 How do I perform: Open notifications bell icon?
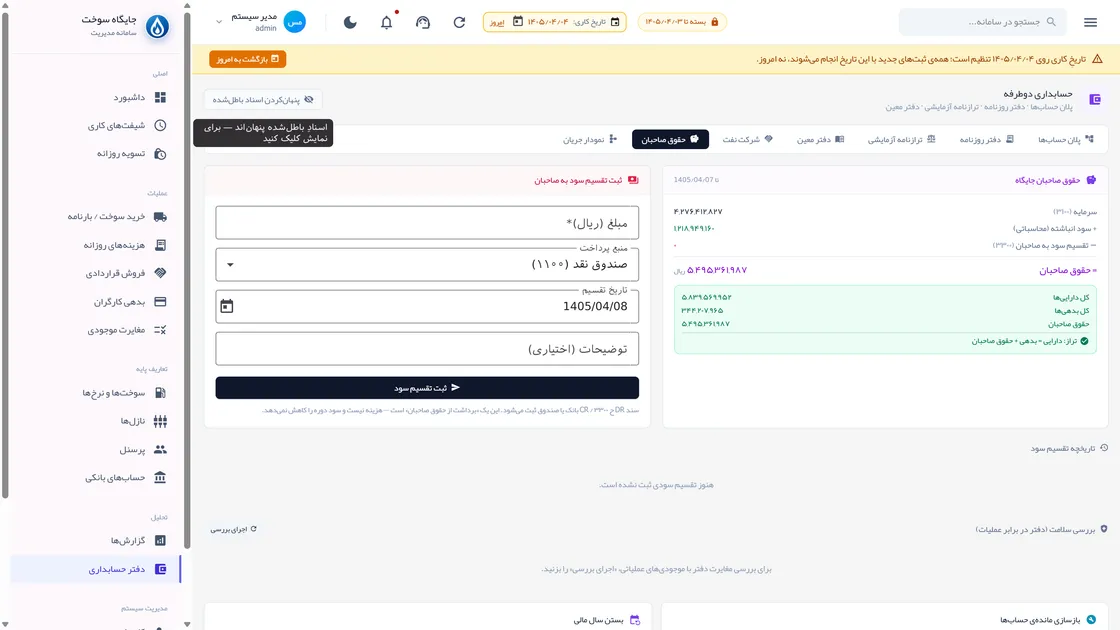click(386, 22)
